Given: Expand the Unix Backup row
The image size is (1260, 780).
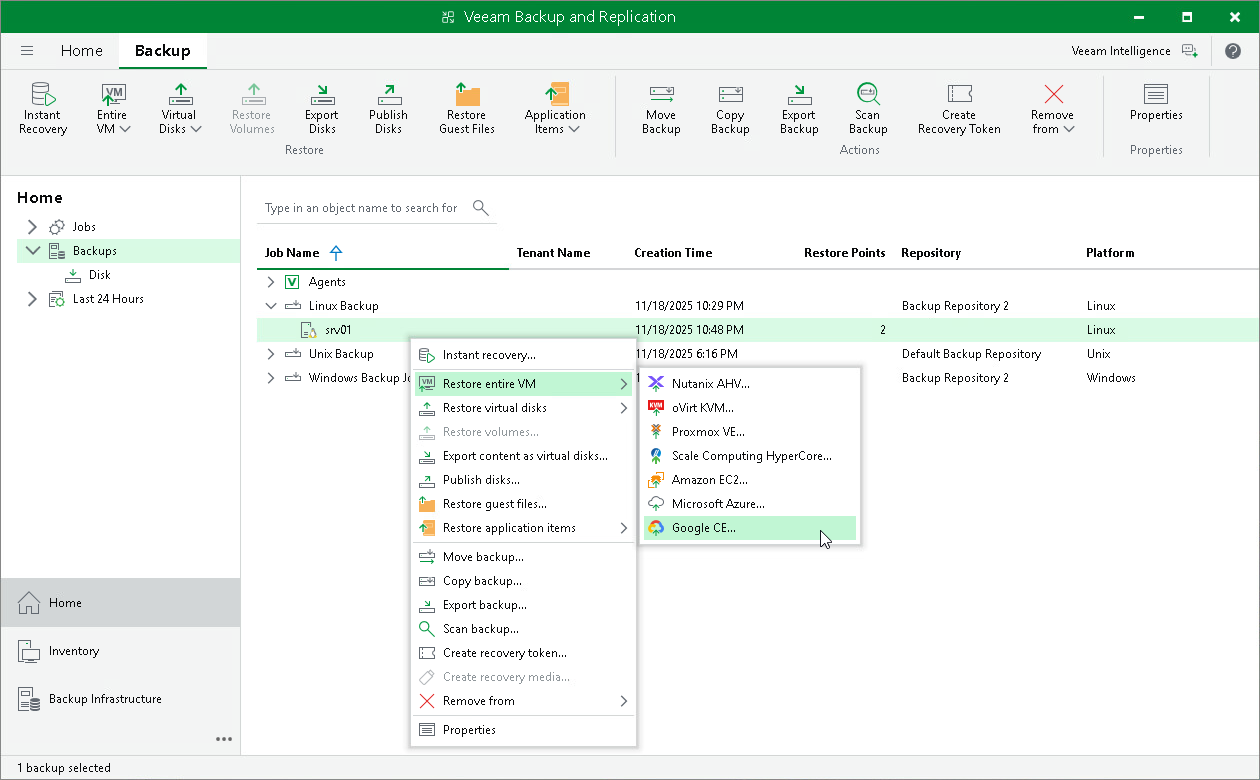Looking at the screenshot, I should [271, 354].
